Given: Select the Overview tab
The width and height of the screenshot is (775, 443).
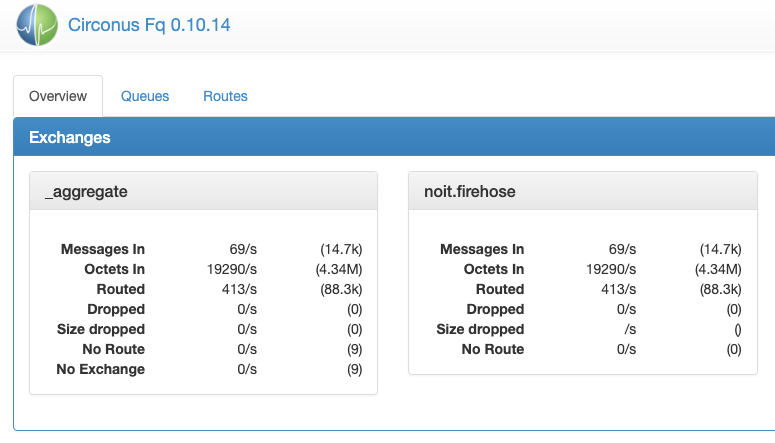Looking at the screenshot, I should coord(58,96).
